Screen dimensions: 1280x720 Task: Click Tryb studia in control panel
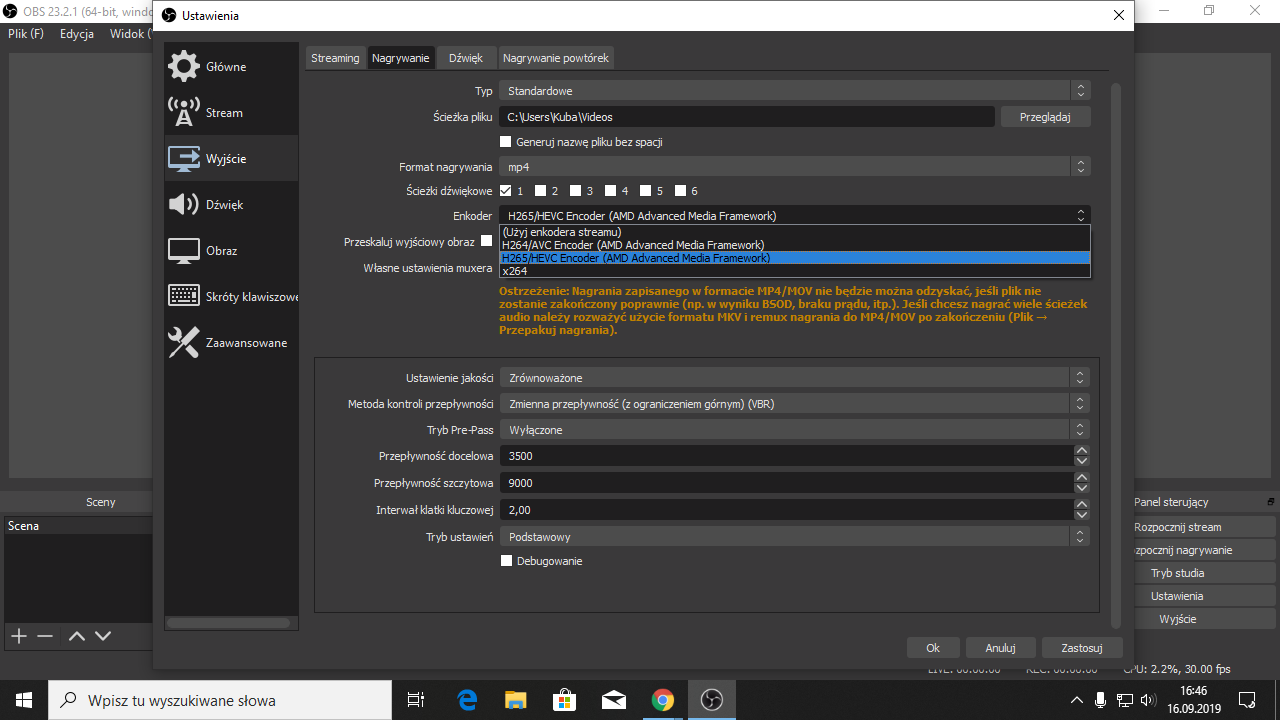[x=1177, y=573]
